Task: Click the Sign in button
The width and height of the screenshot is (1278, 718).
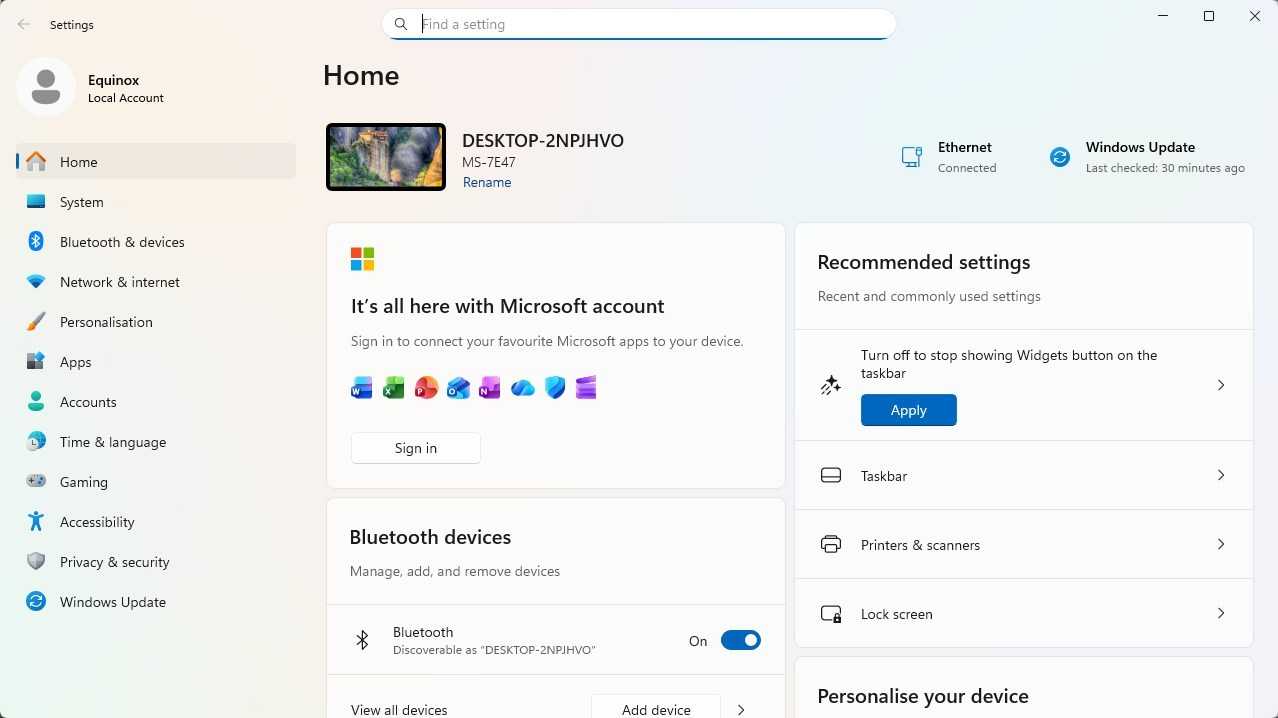Action: point(416,448)
